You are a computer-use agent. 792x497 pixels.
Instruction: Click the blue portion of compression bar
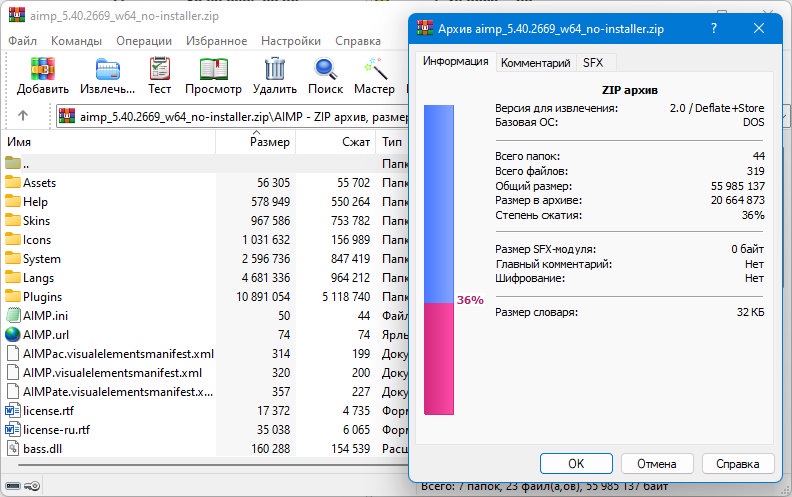(439, 204)
